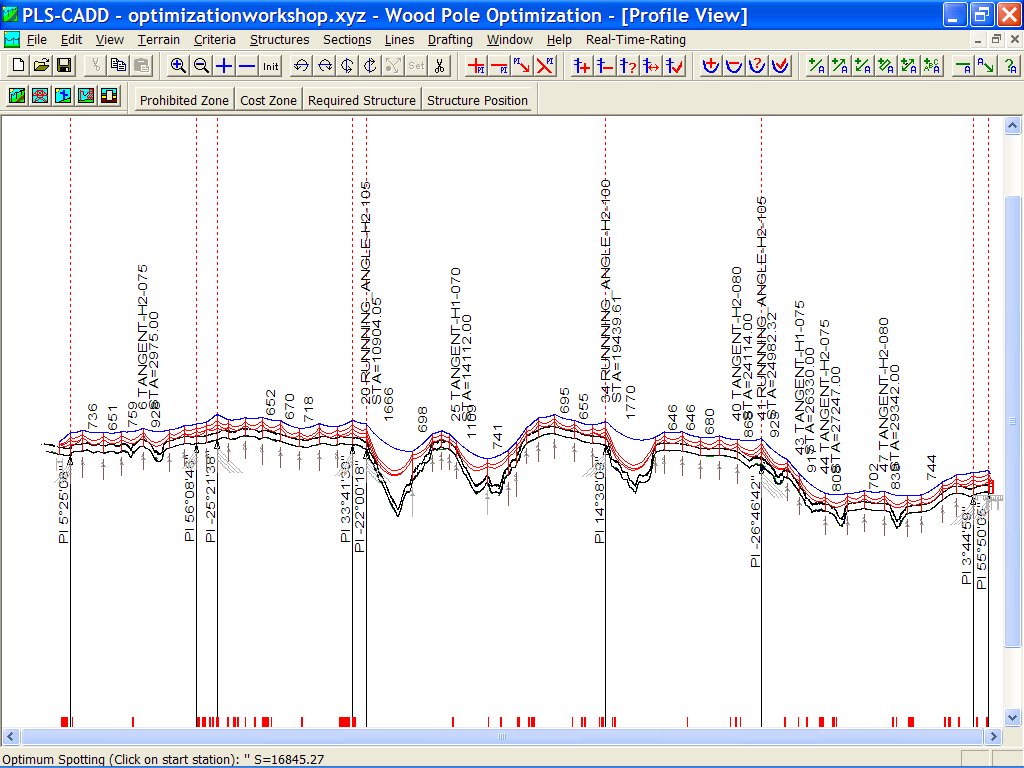Screen dimensions: 1024x768
Task: Open the Terrain menu
Action: (160, 40)
